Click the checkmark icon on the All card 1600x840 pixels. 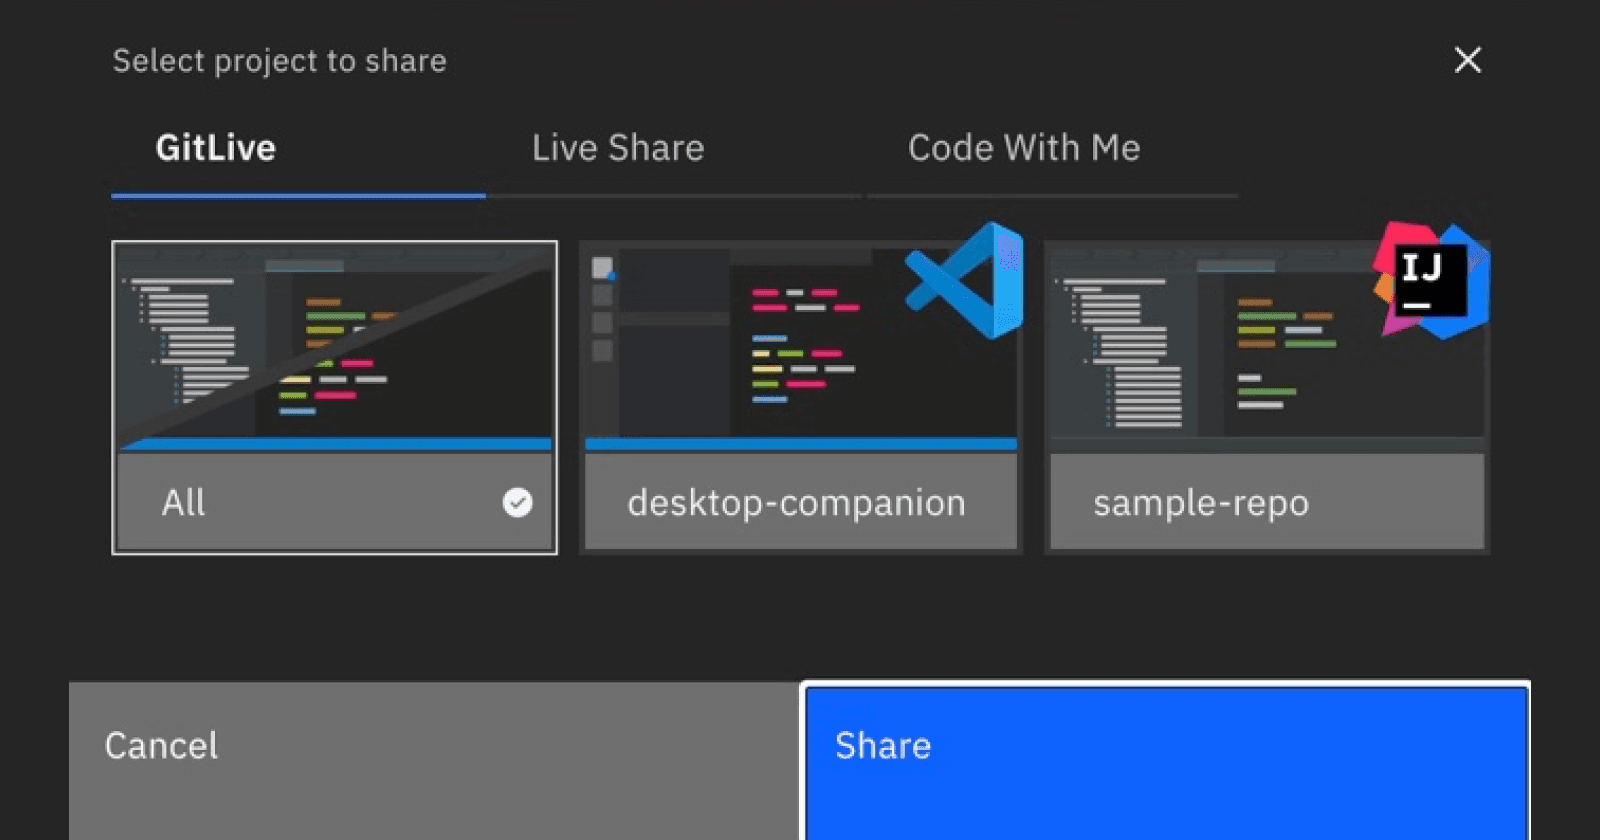point(517,502)
